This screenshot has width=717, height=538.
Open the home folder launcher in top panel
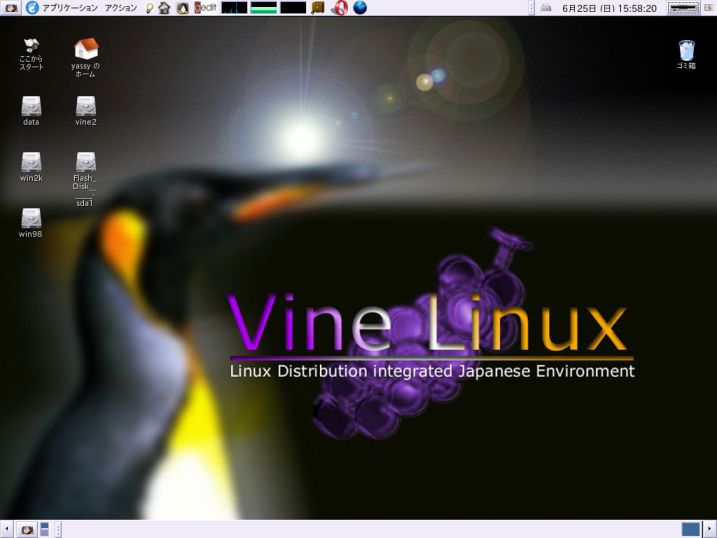coord(164,8)
